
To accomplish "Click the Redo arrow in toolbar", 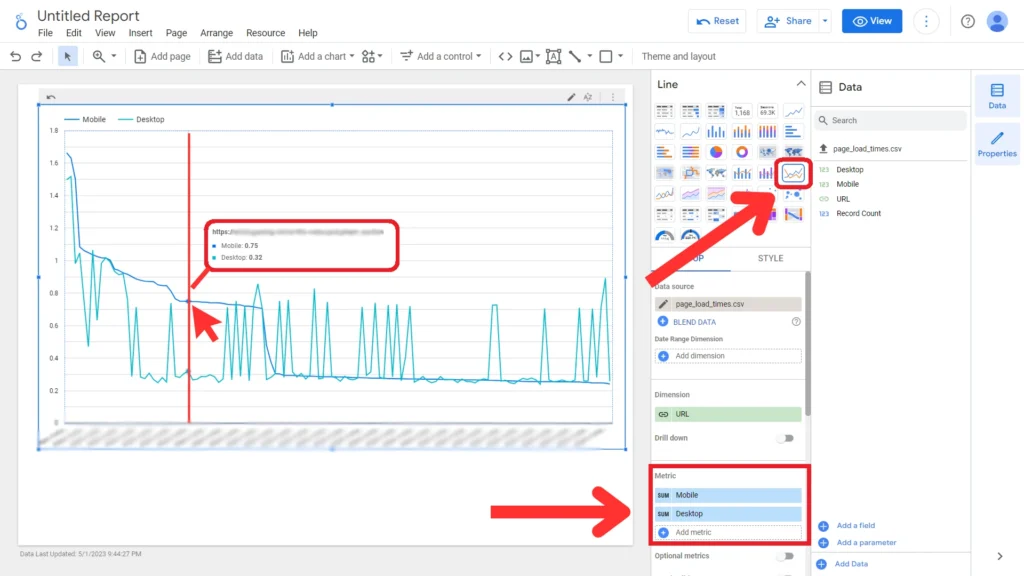I will (37, 57).
